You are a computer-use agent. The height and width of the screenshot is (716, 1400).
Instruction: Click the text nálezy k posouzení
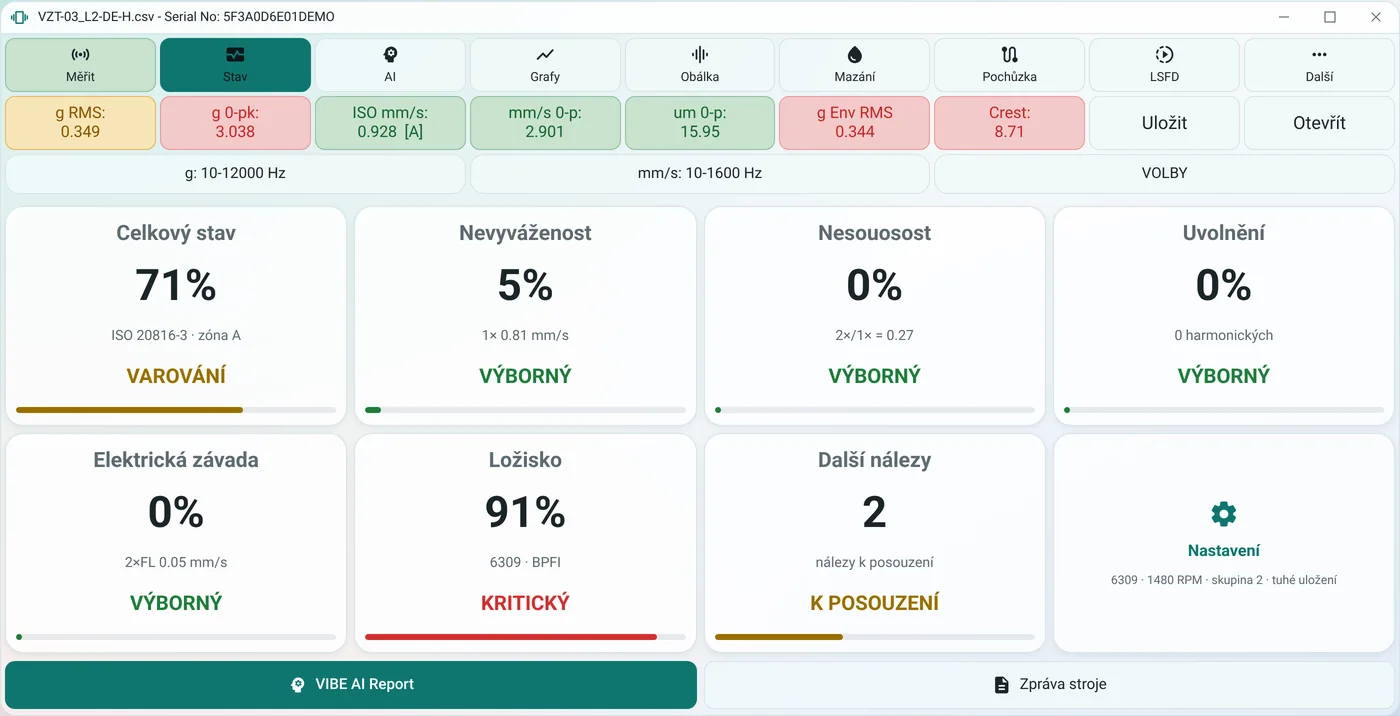point(874,562)
